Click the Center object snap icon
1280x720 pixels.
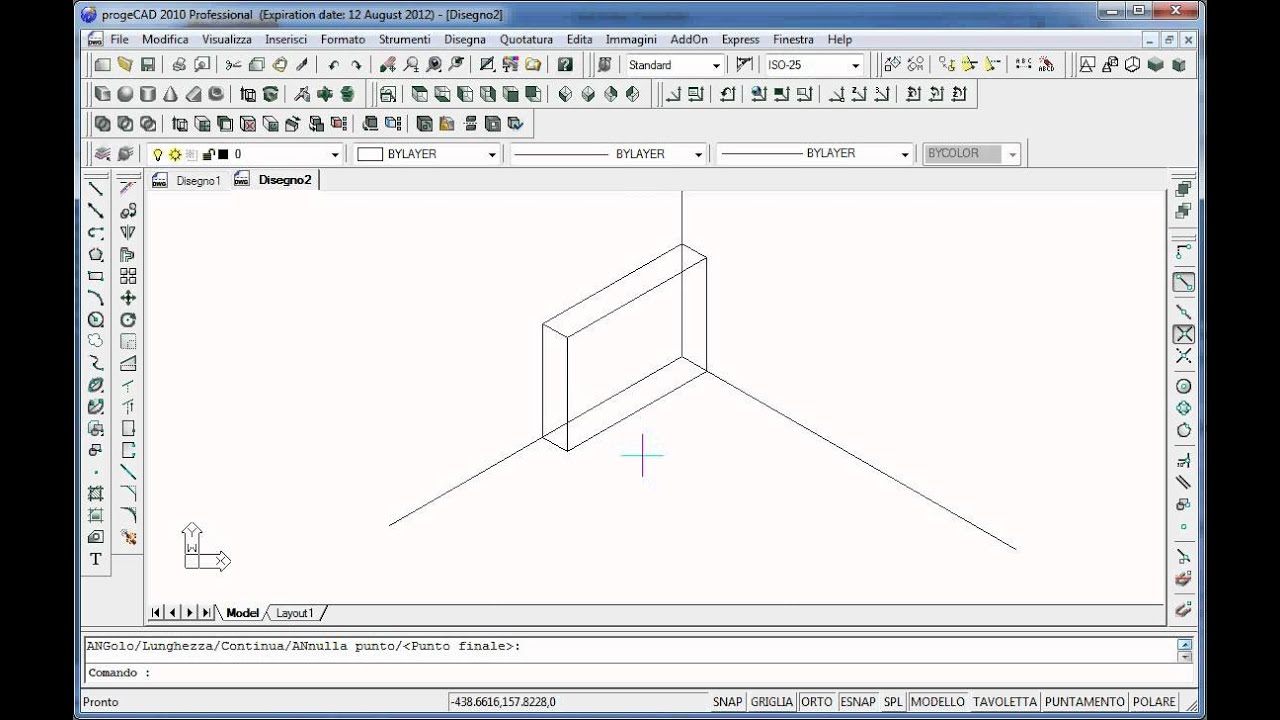click(1184, 386)
